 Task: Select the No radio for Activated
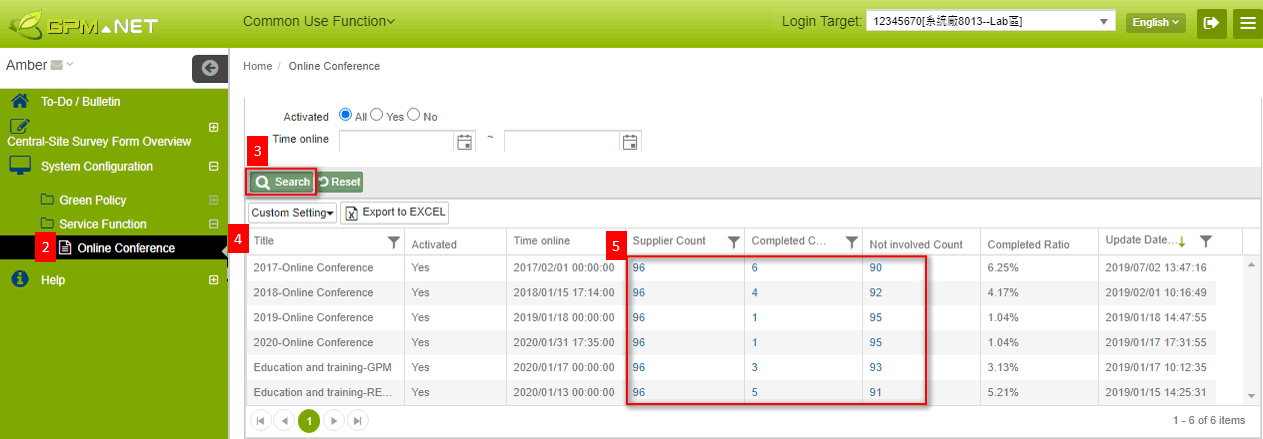pos(413,116)
